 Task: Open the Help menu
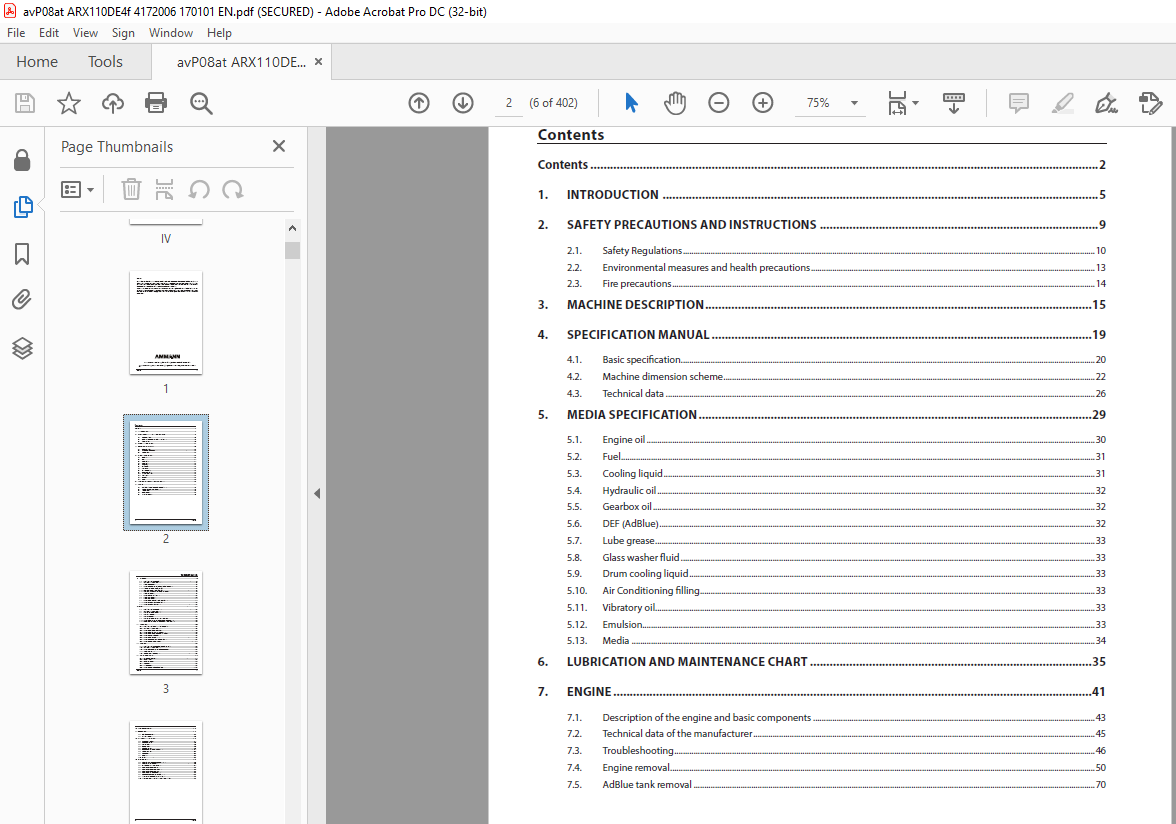[219, 33]
